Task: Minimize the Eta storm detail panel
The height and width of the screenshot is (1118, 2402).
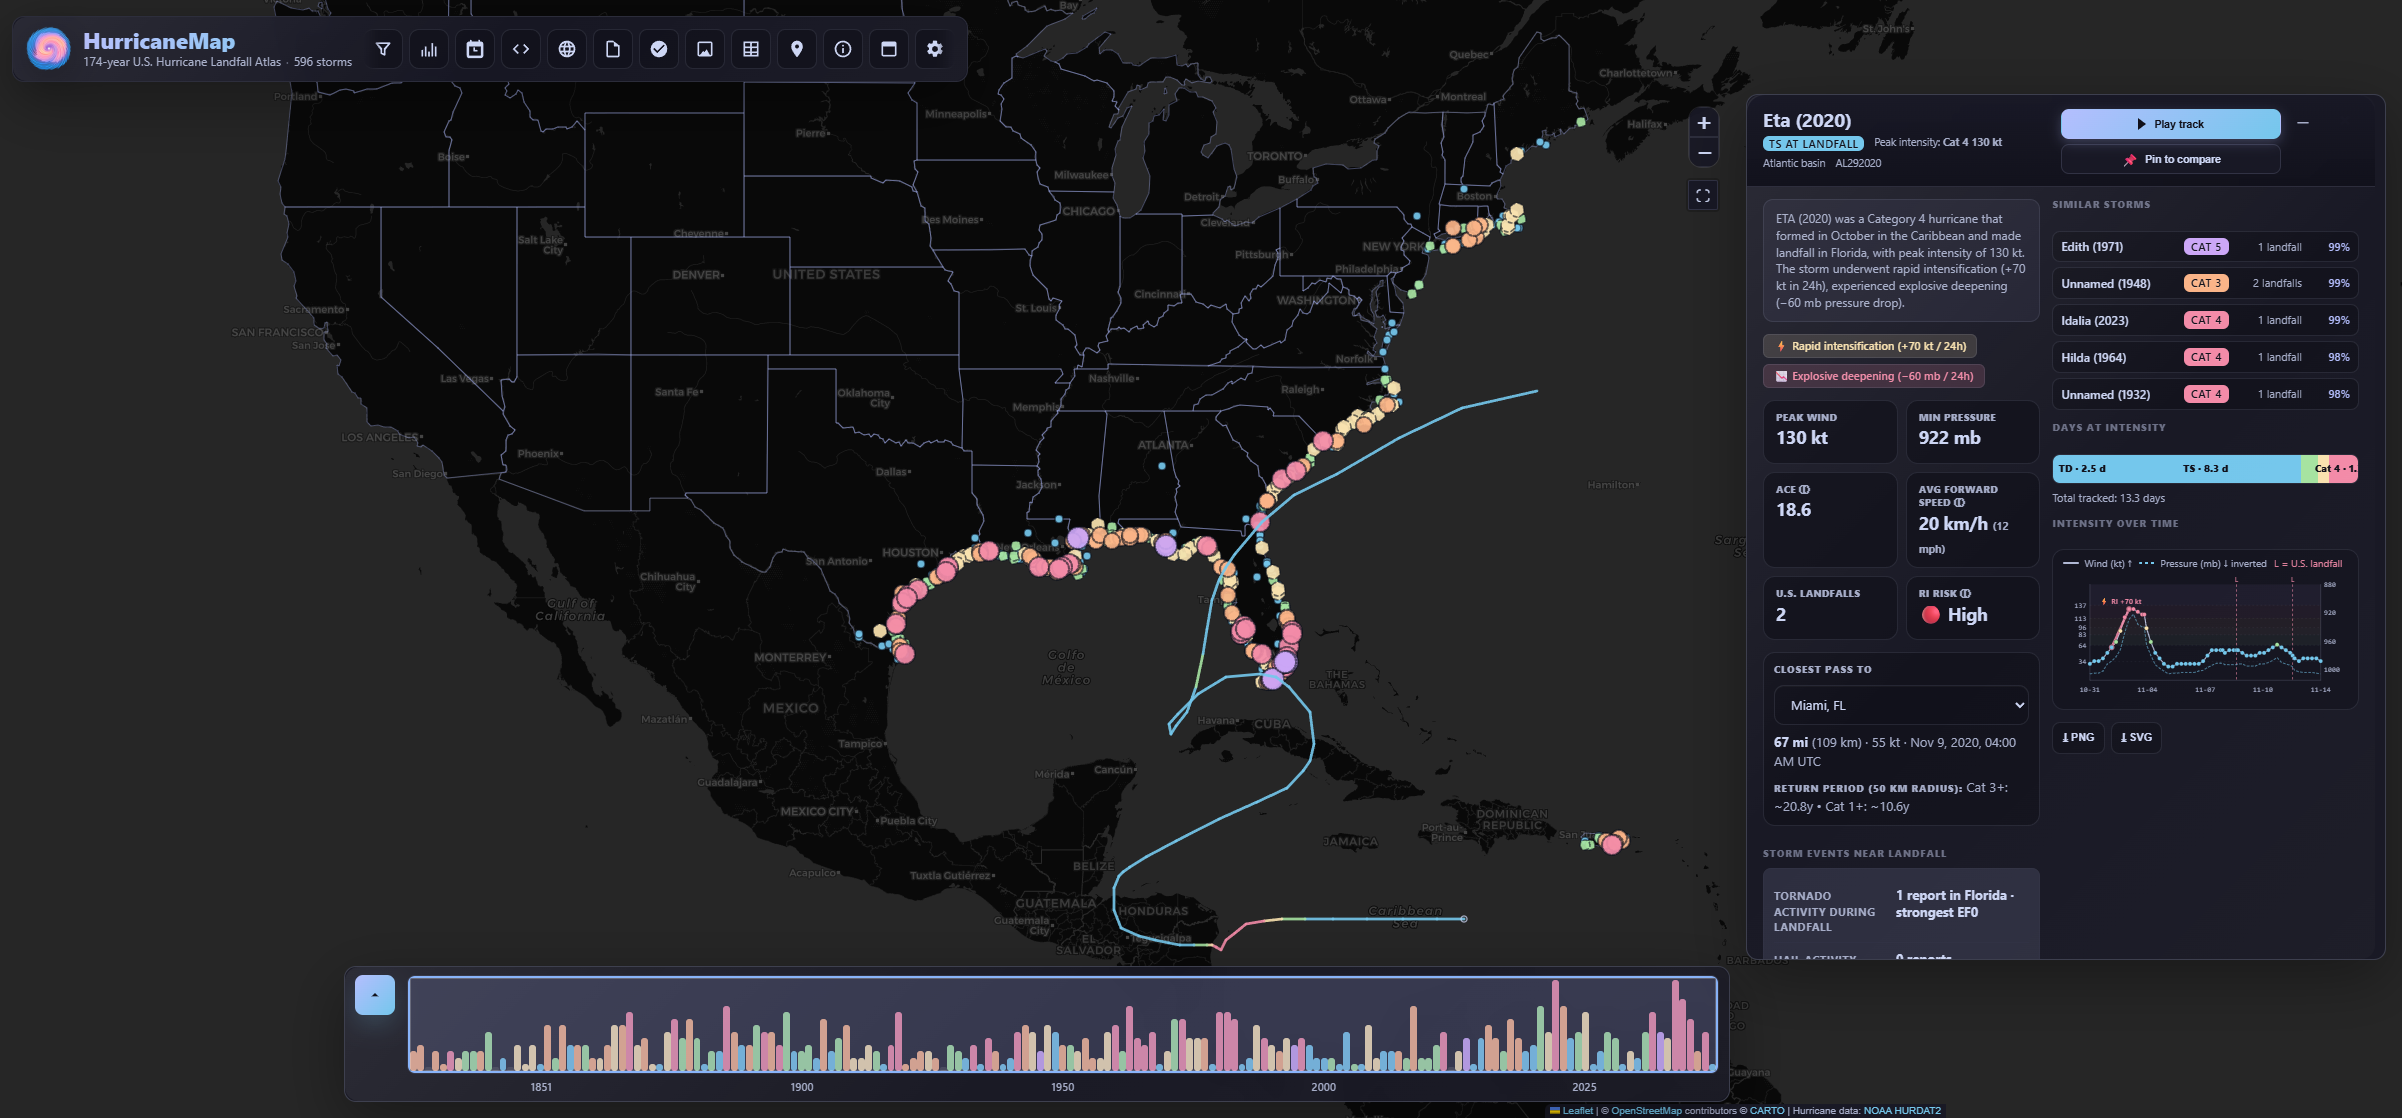Action: 2303,123
